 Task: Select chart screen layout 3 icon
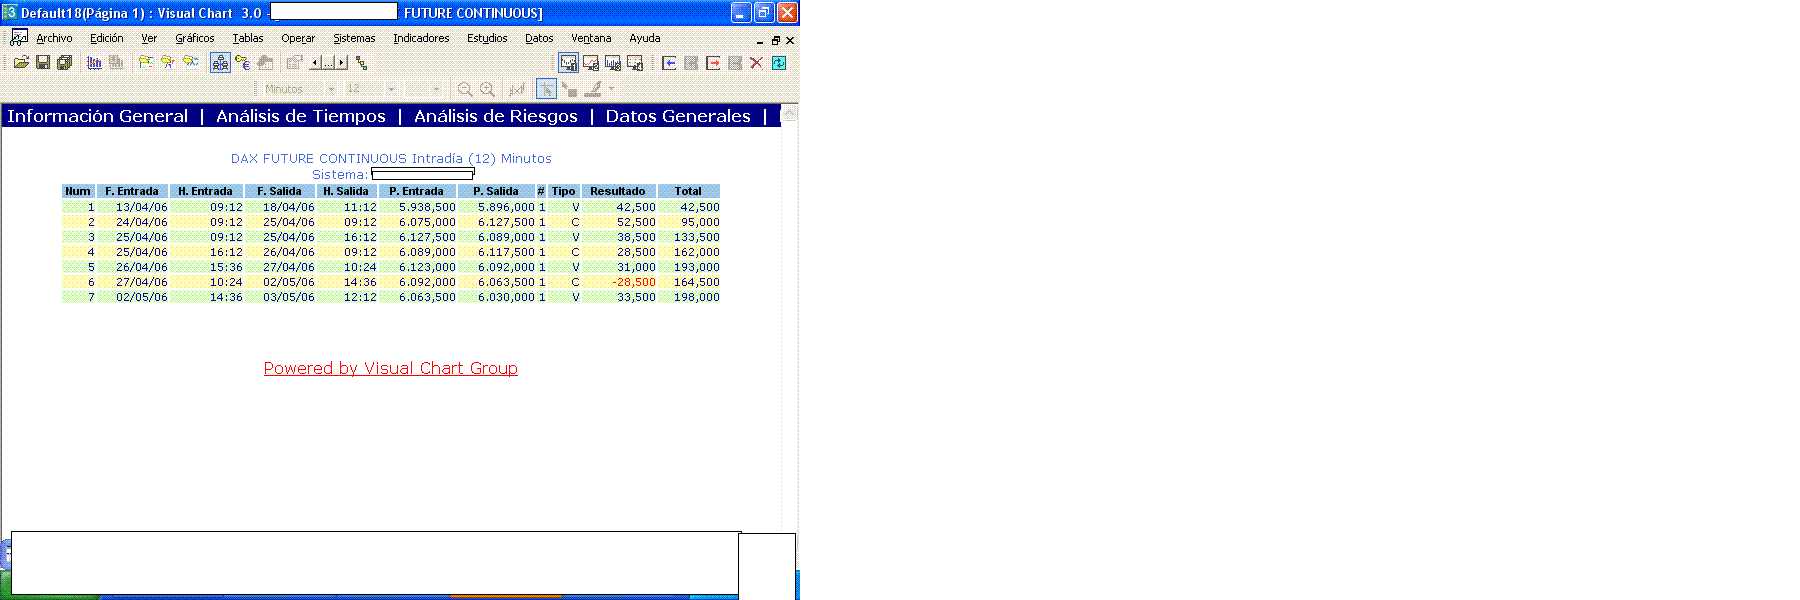coord(613,63)
